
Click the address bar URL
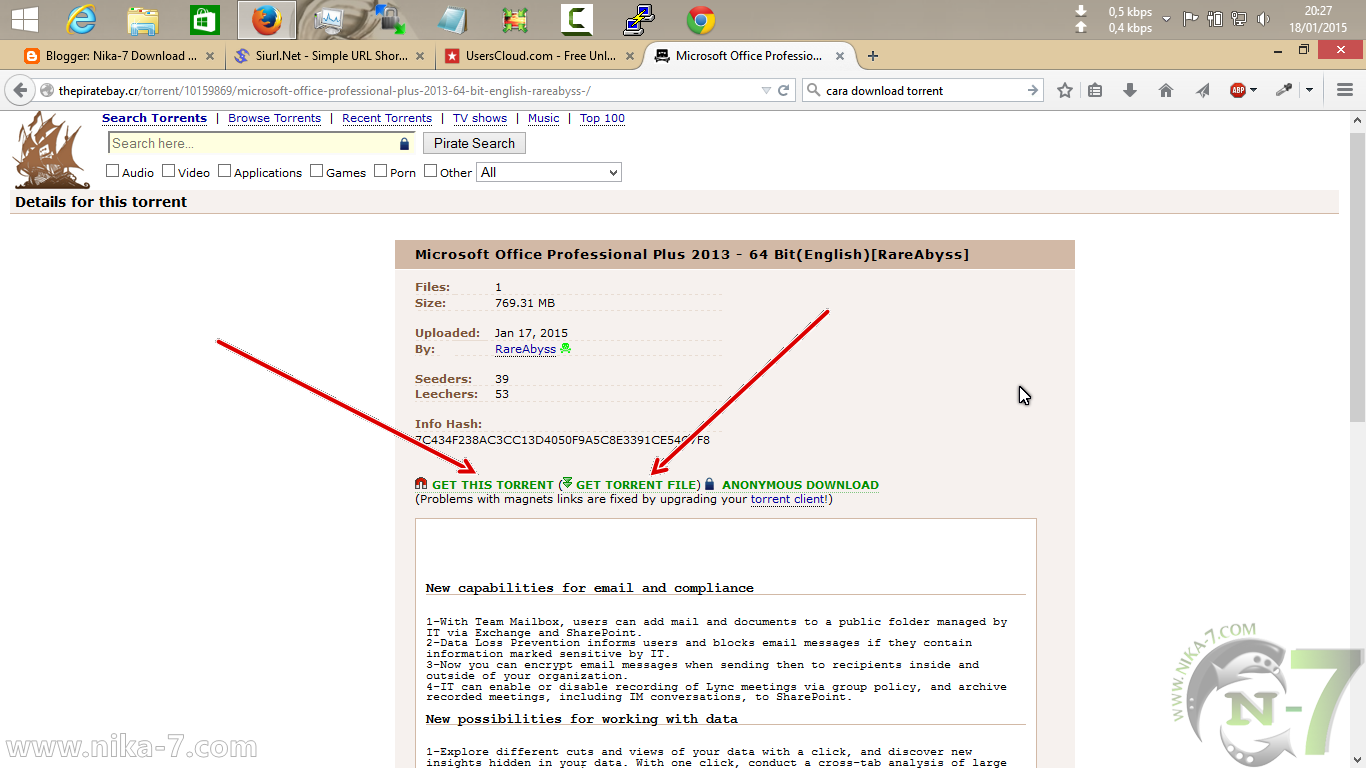(325, 90)
